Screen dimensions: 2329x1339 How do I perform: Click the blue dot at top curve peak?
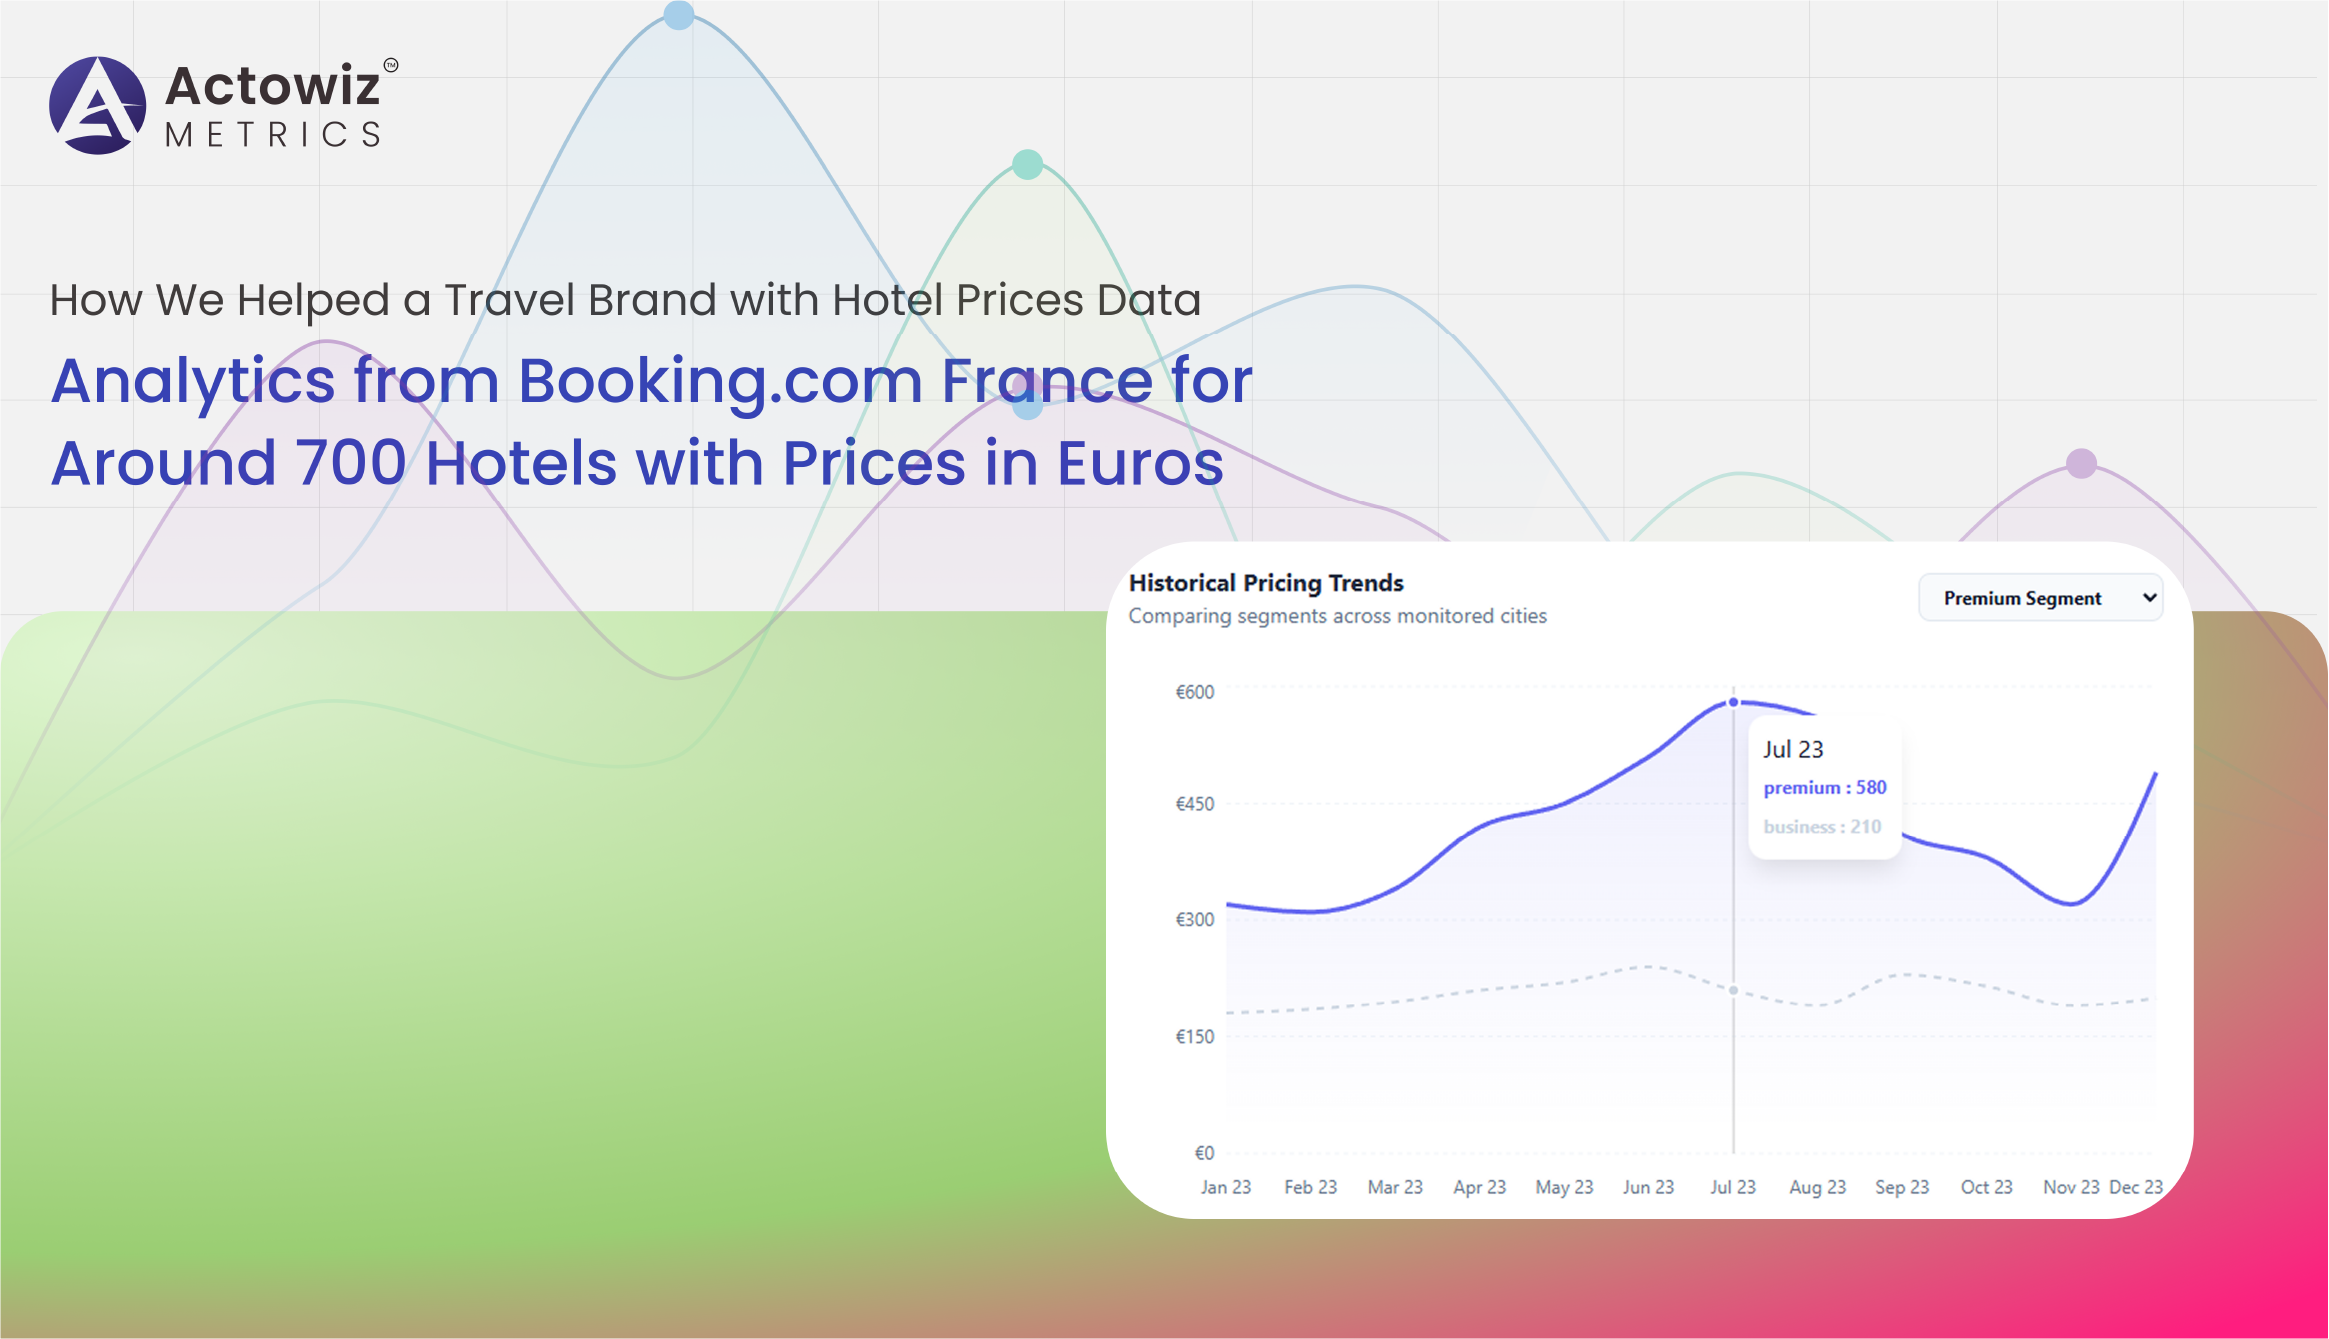679,15
